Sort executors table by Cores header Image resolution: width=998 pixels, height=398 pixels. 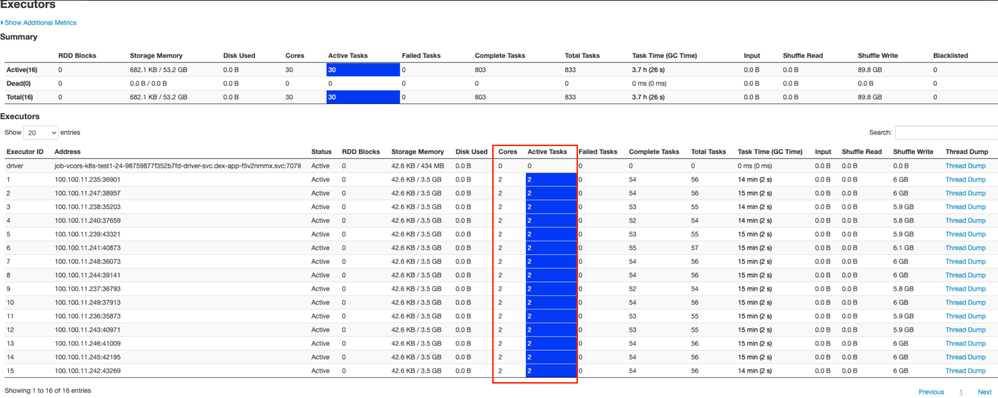[x=508, y=152]
